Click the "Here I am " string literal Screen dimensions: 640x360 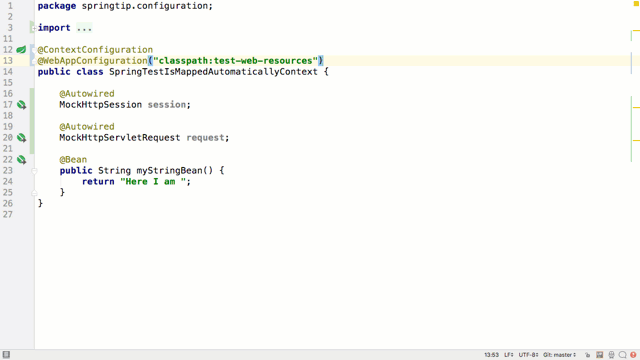pyautogui.click(x=153, y=182)
